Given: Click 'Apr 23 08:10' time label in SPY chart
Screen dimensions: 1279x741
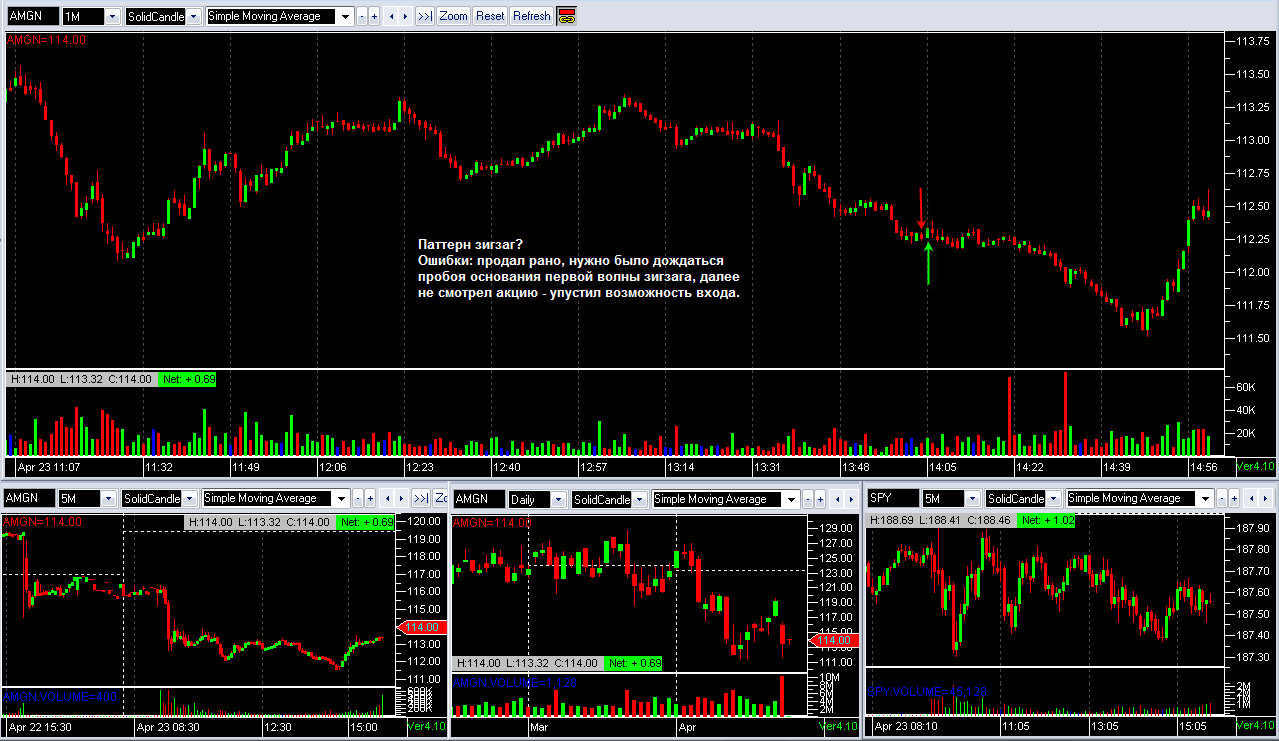Looking at the screenshot, I should click(906, 727).
